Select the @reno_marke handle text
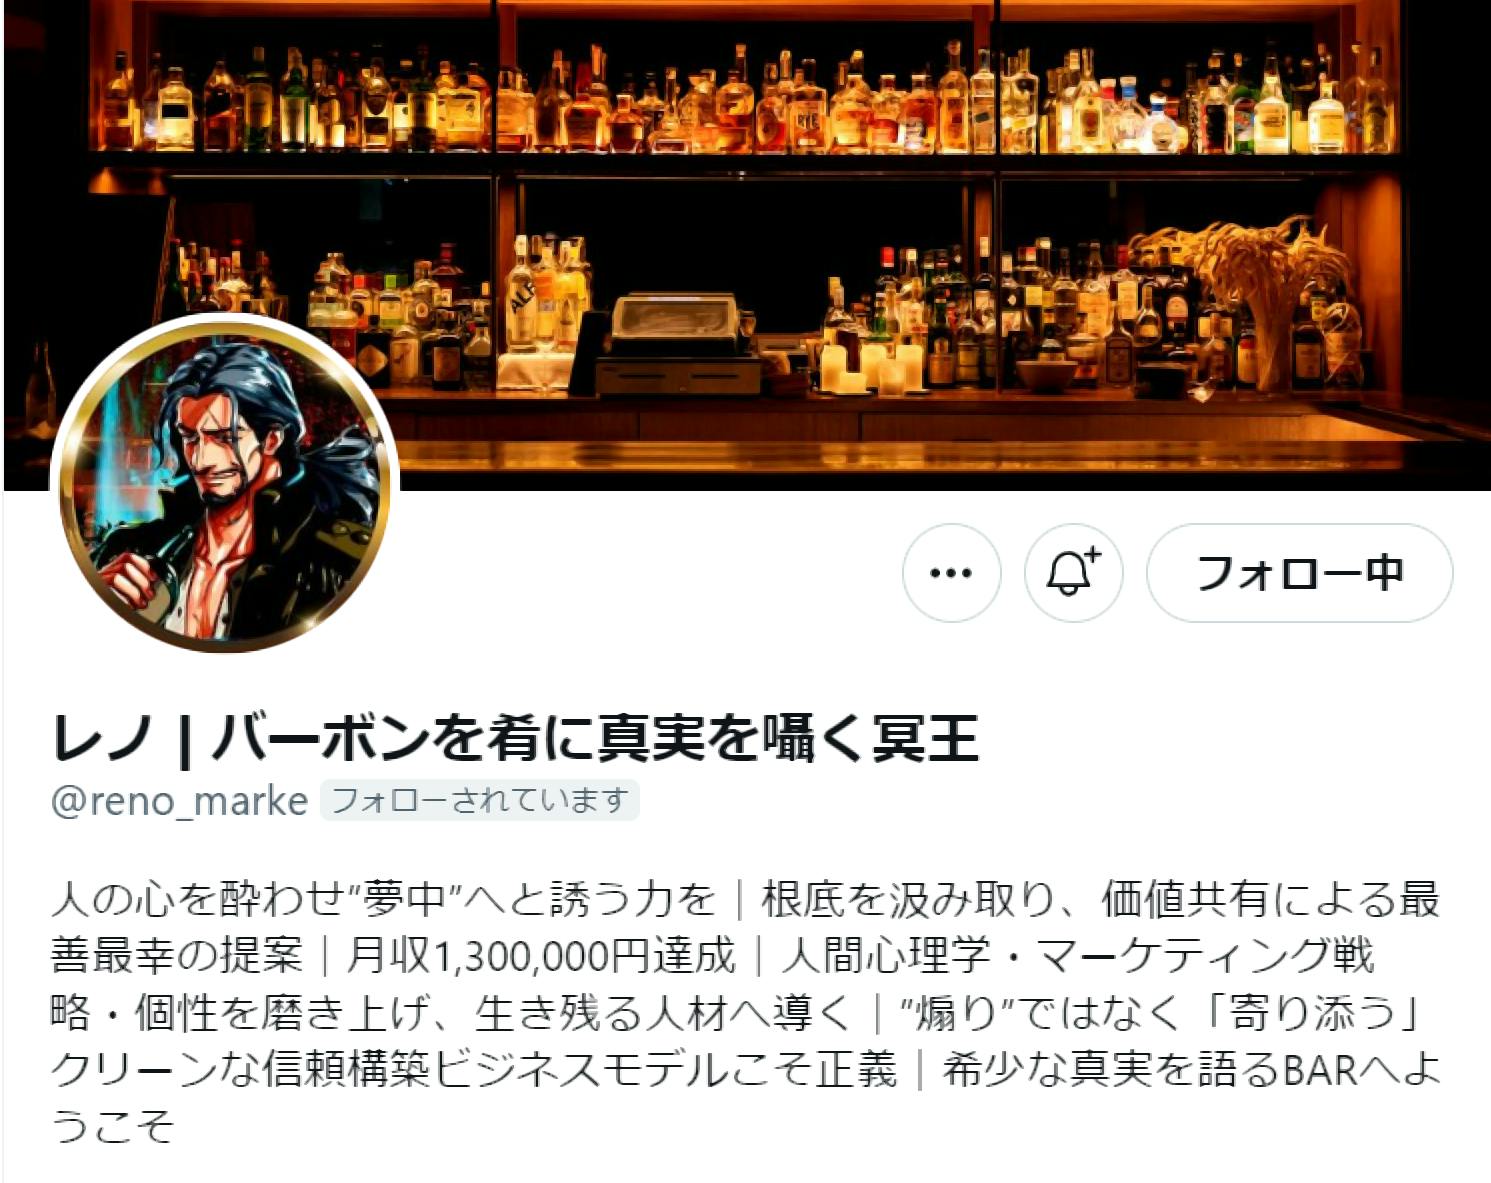Image resolution: width=1491 pixels, height=1183 pixels. [x=180, y=801]
